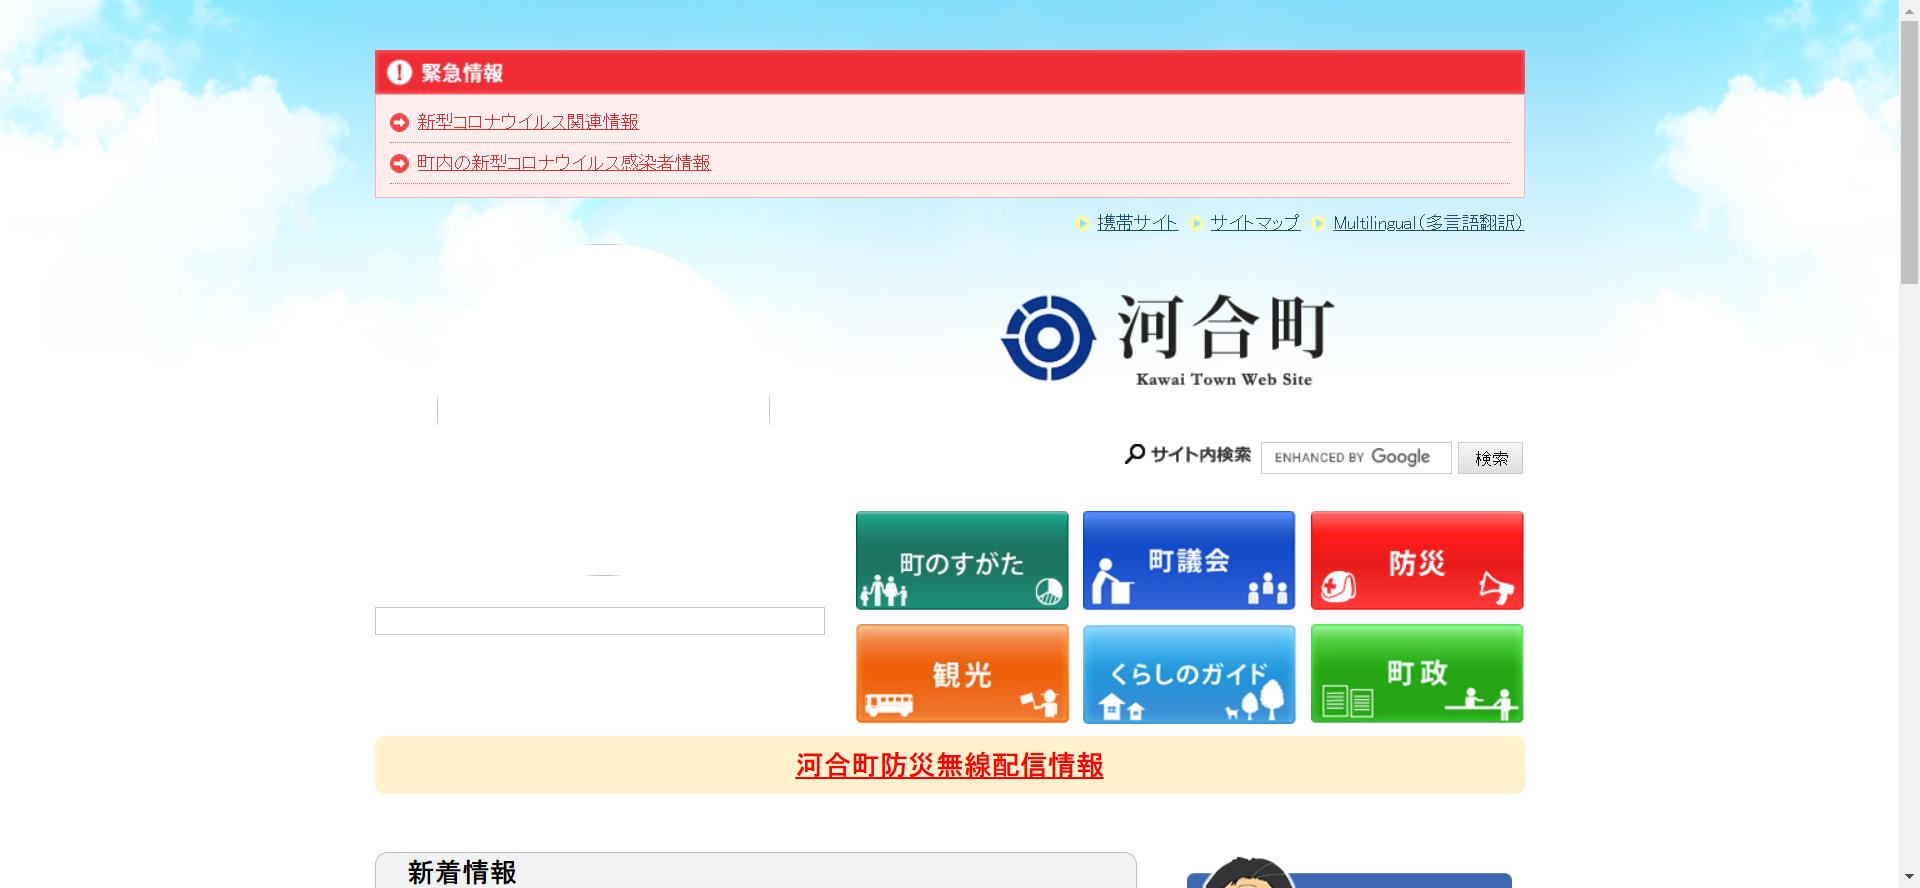The height and width of the screenshot is (888, 1920).
Task: Click arrow icon beside 新型コロナウイルス関連情報
Action: click(x=399, y=122)
